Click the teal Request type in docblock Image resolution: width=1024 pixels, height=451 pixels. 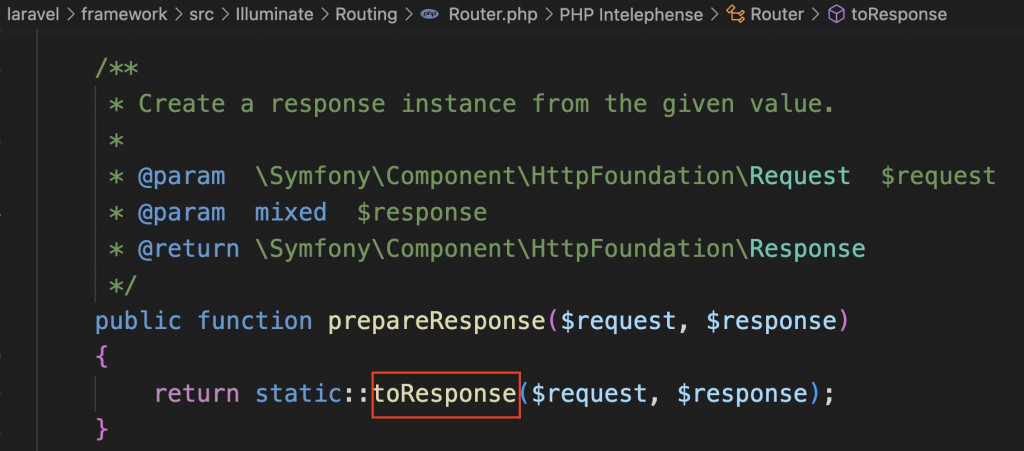(x=800, y=176)
